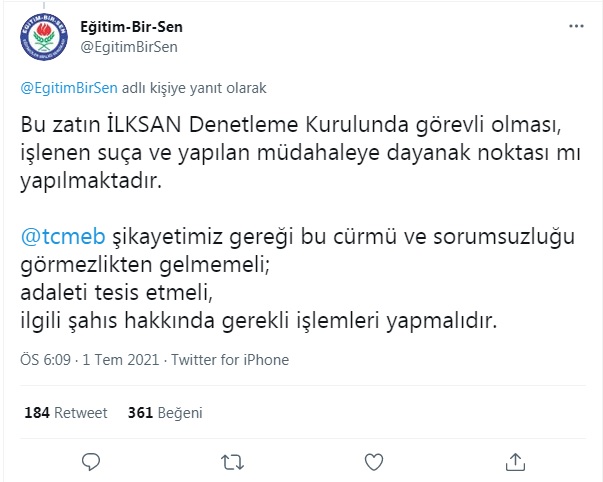Viewport: 603px width, 482px height.
Task: Like the tweet with the heart icon
Action: [374, 461]
